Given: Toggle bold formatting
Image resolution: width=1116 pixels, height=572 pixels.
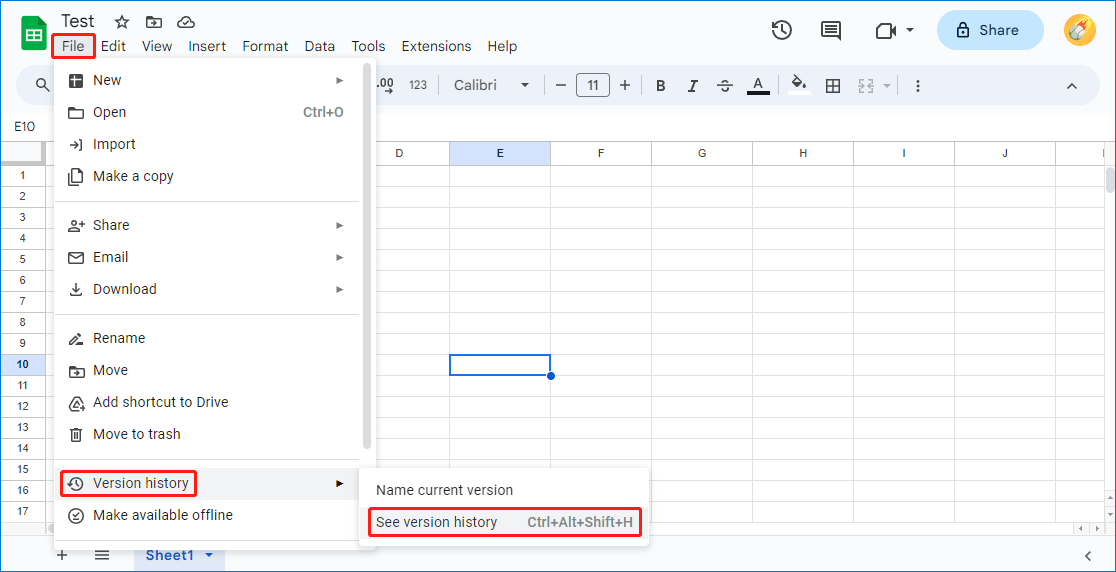Looking at the screenshot, I should pyautogui.click(x=660, y=86).
